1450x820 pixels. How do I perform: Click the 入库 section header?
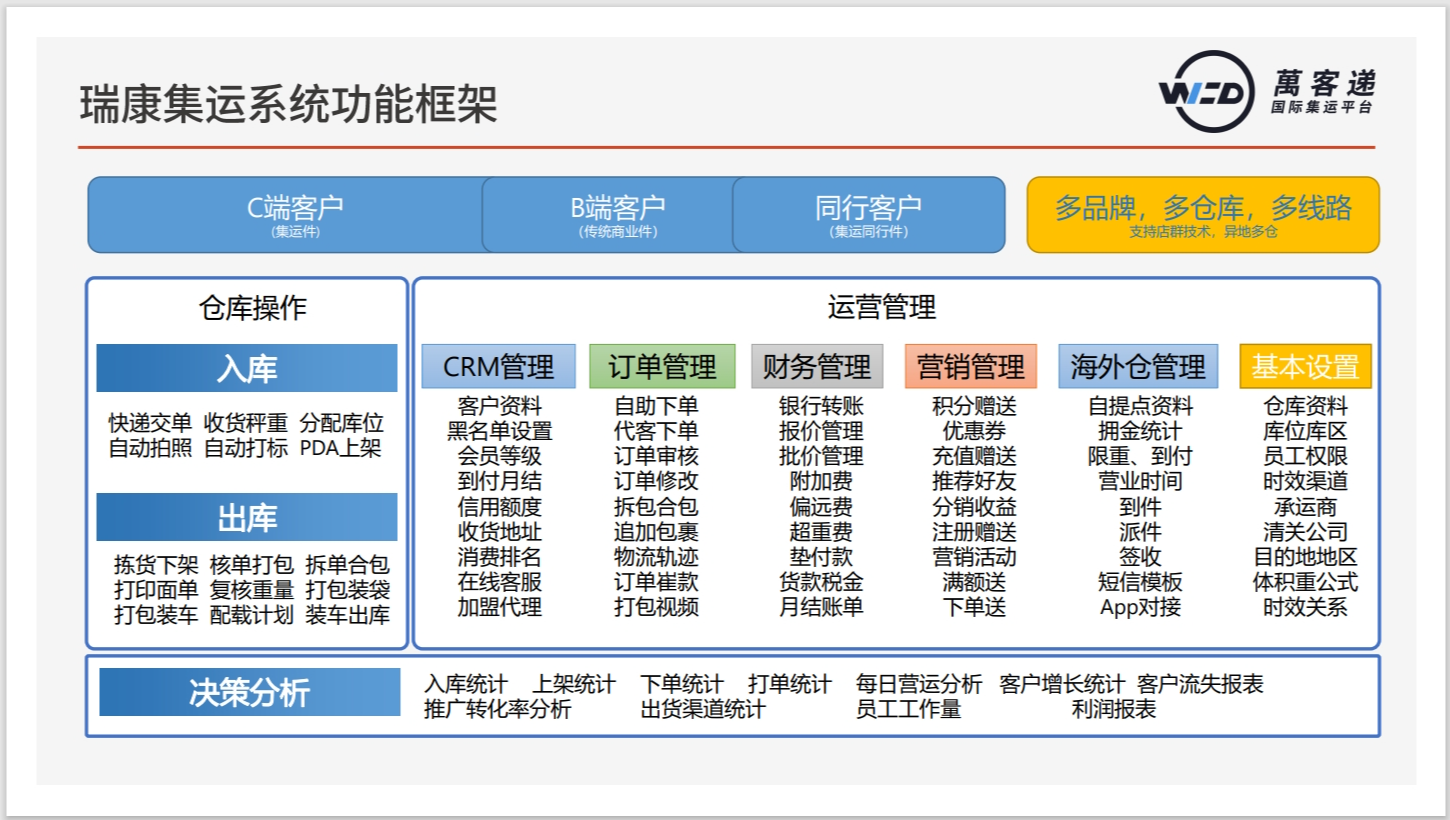pyautogui.click(x=246, y=368)
